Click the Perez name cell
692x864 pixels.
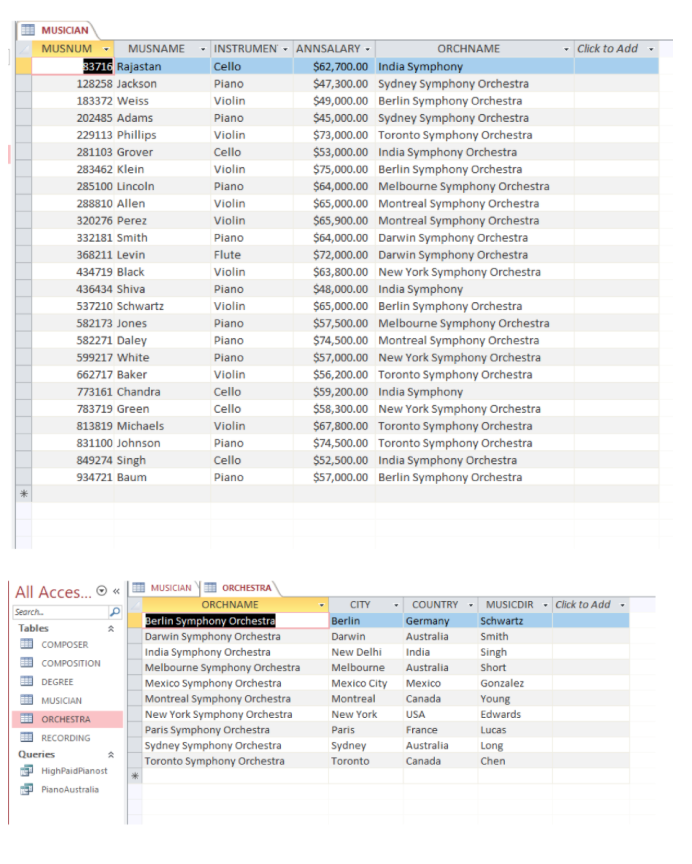162,220
